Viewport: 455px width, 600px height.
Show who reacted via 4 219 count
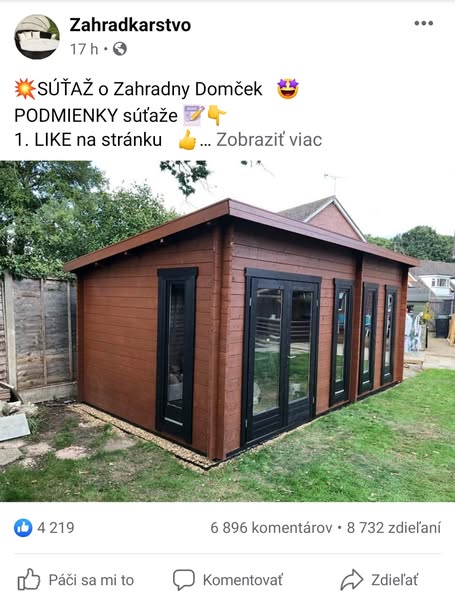(x=56, y=528)
